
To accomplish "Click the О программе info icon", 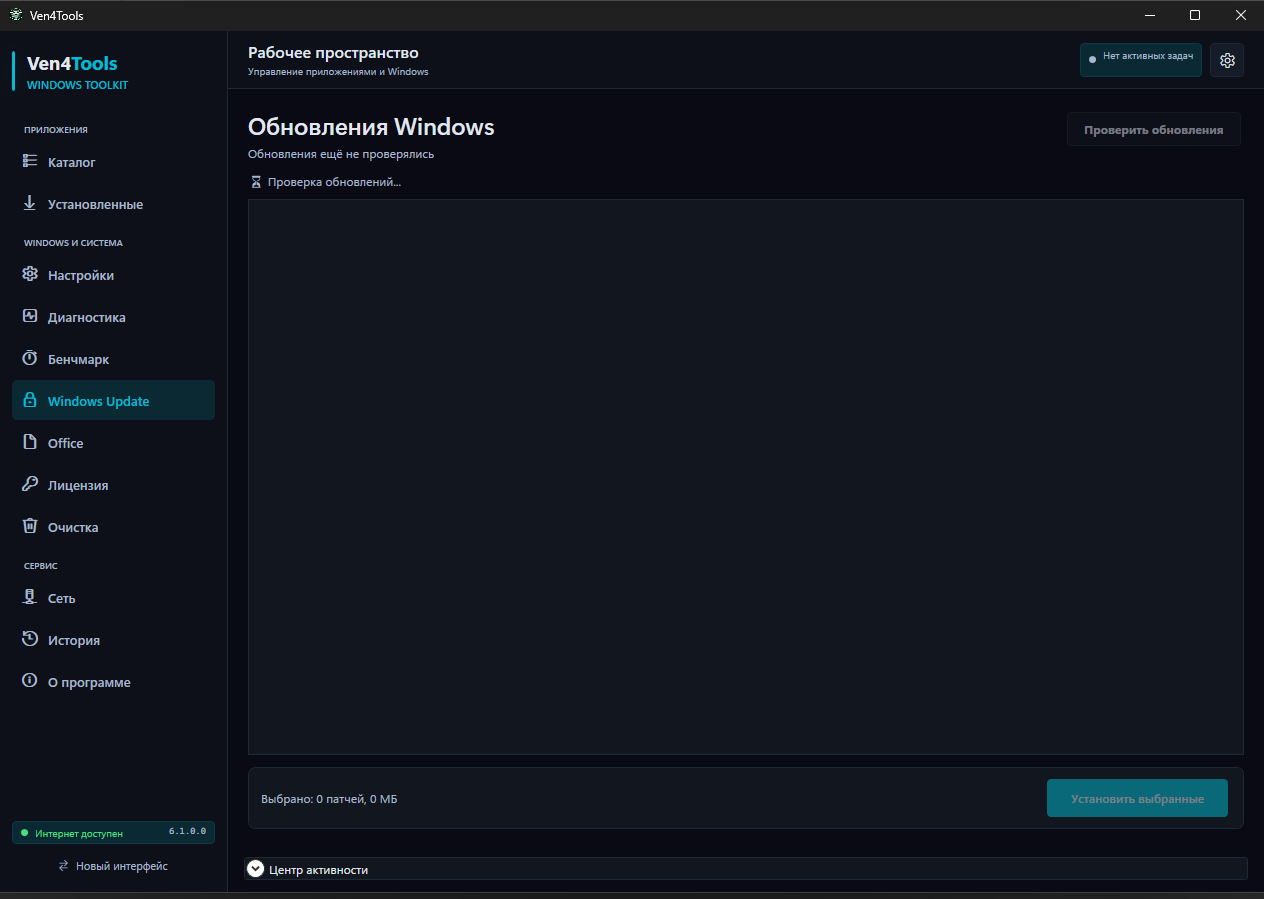I will (x=30, y=681).
